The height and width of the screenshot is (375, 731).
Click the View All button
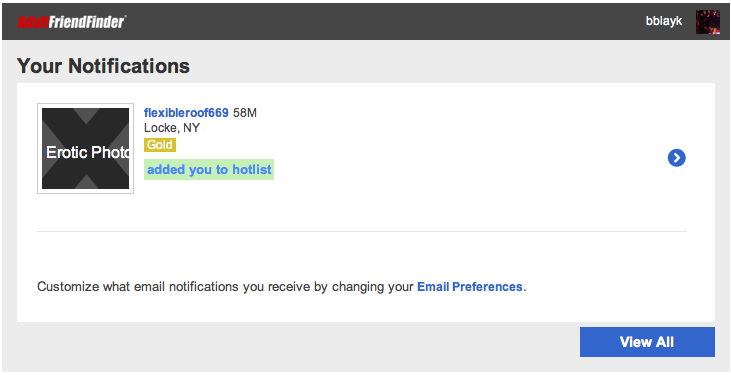pyautogui.click(x=647, y=342)
